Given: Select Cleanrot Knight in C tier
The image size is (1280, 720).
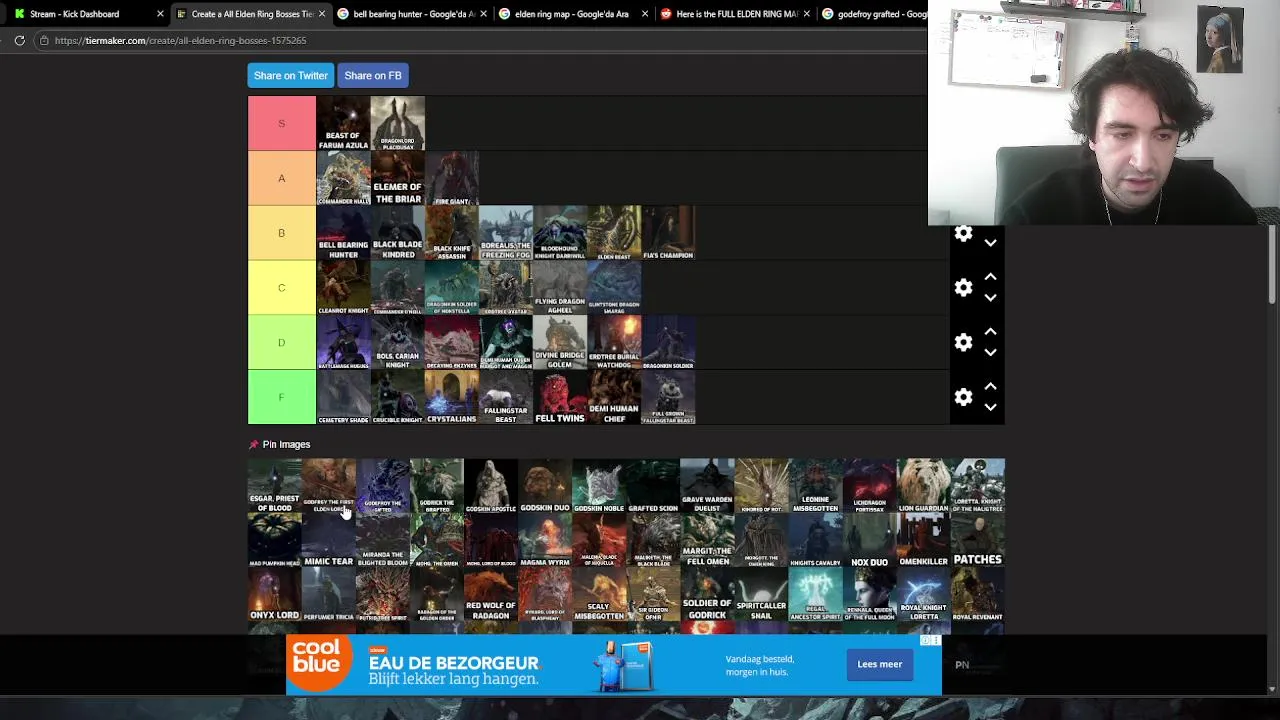Looking at the screenshot, I should pos(343,288).
